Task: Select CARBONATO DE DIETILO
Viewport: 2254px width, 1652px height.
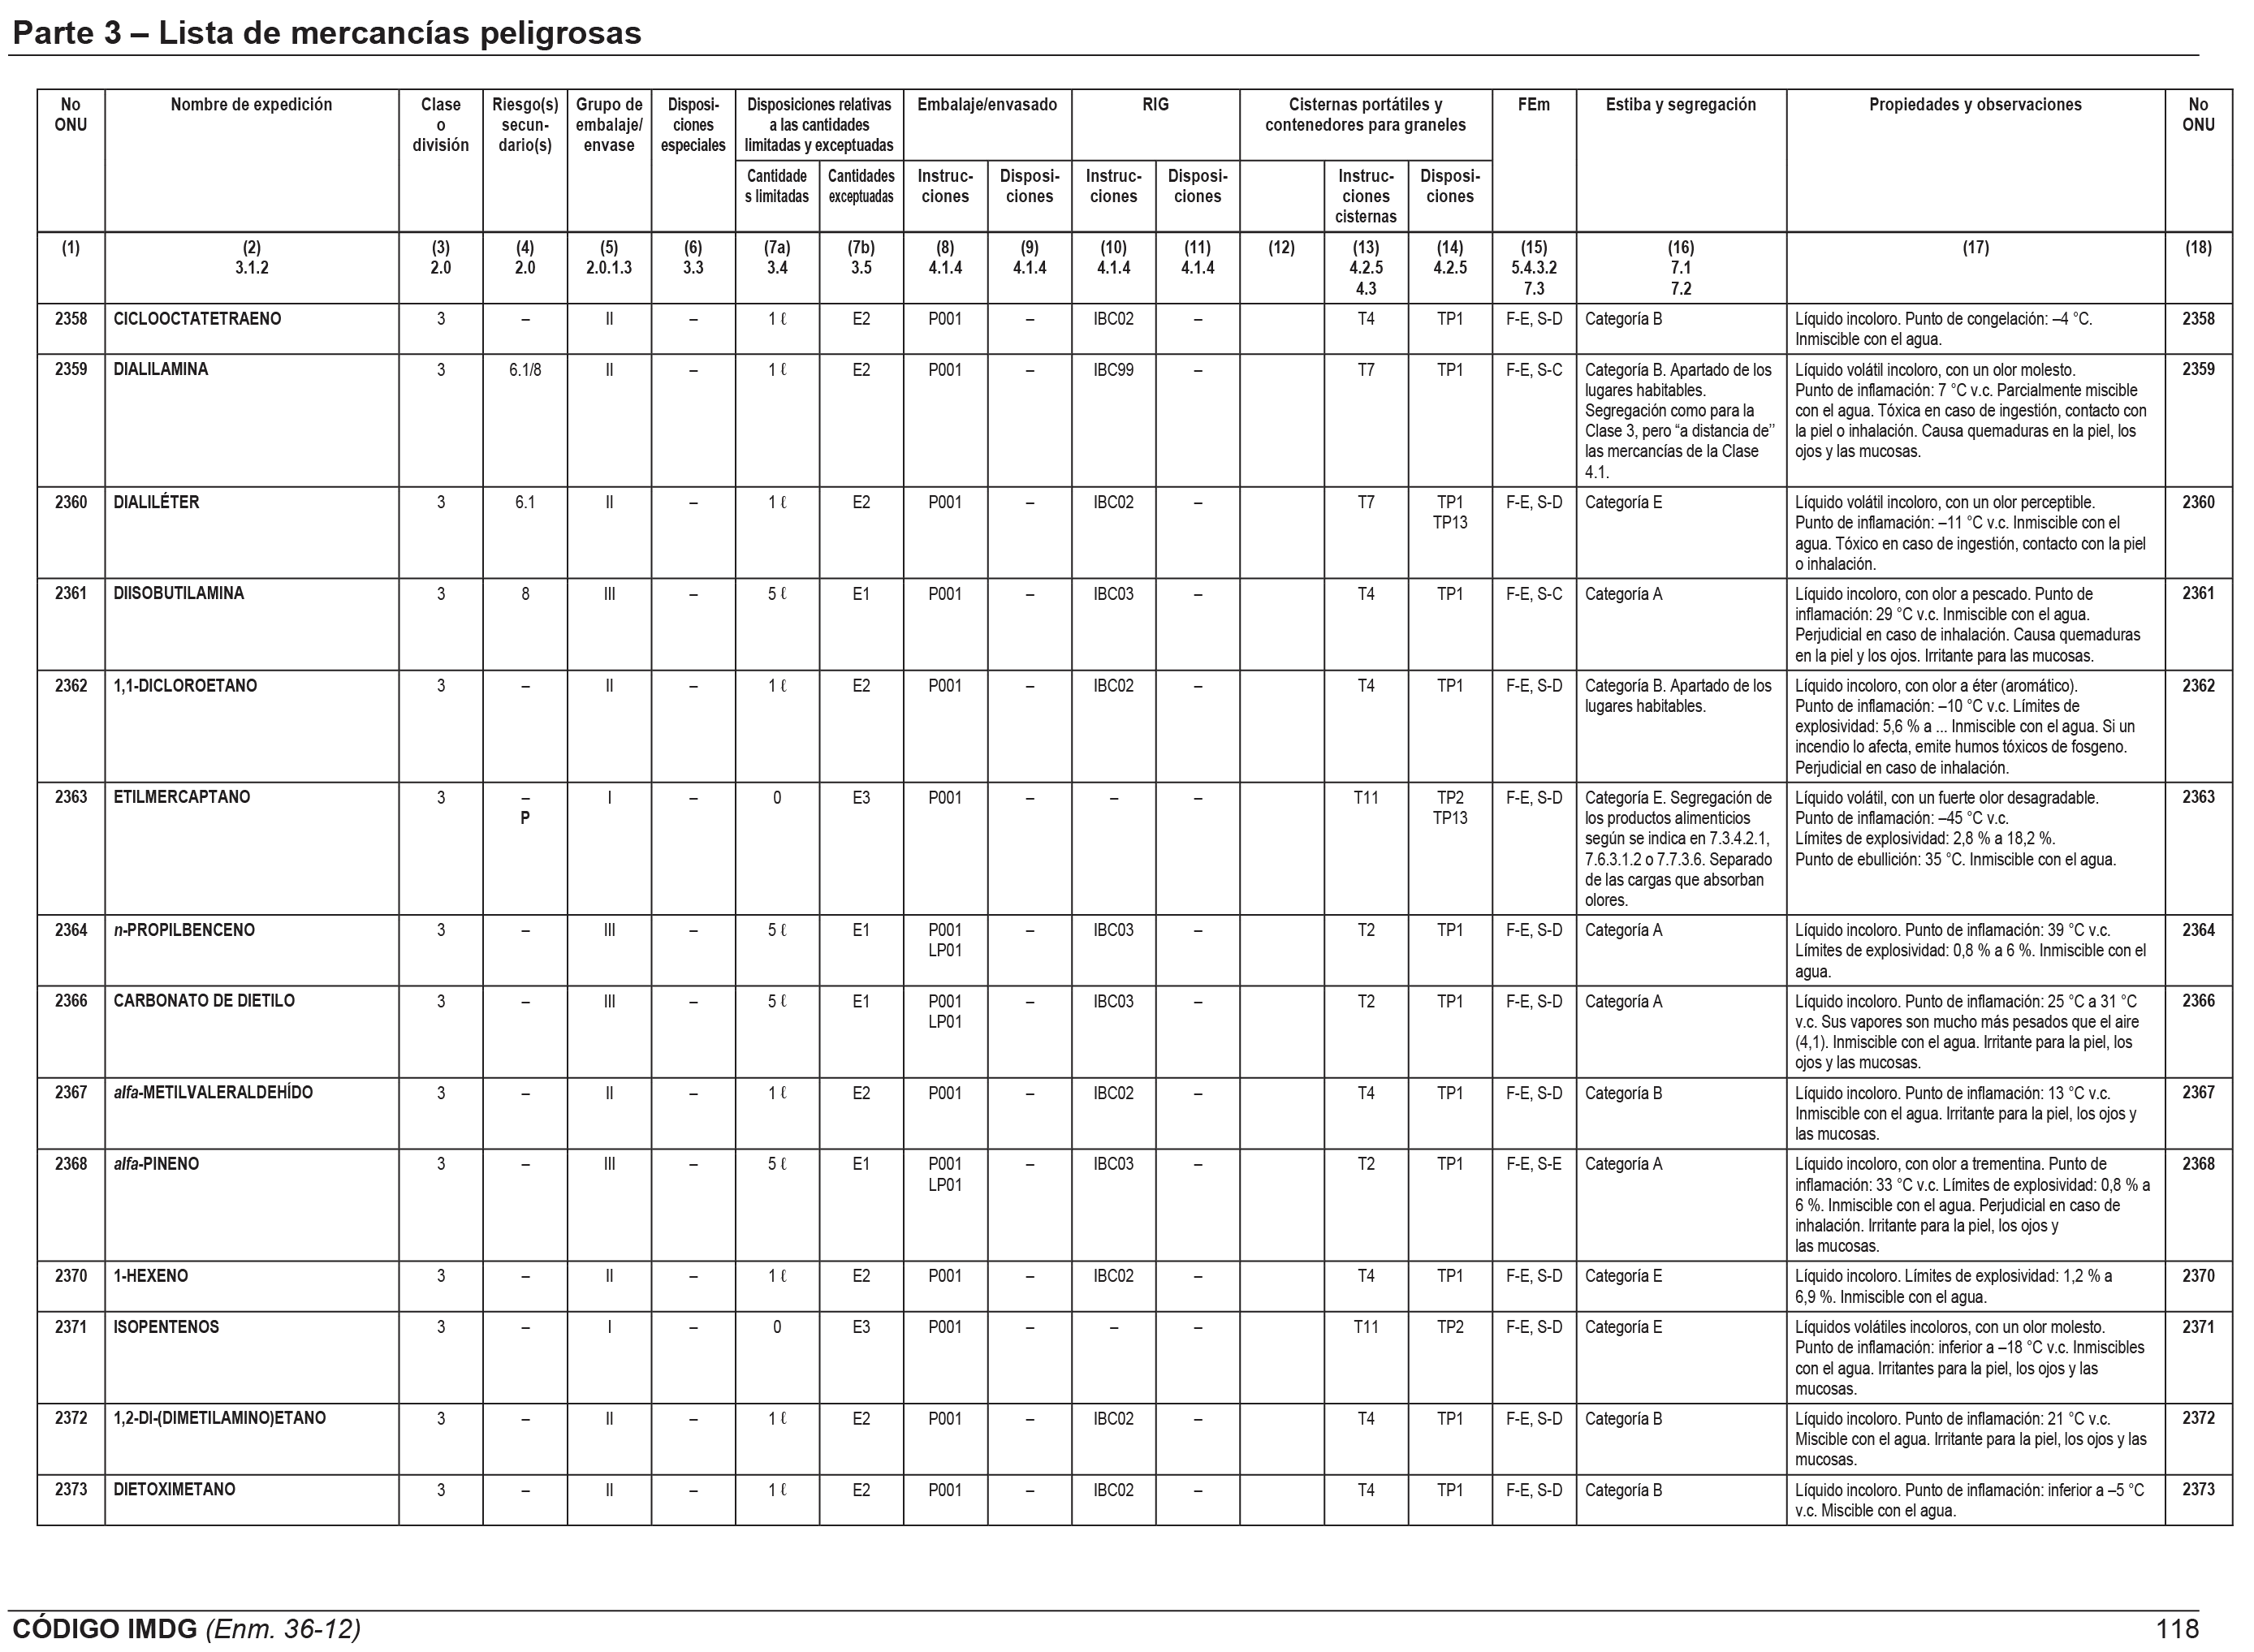Action: point(204,1001)
